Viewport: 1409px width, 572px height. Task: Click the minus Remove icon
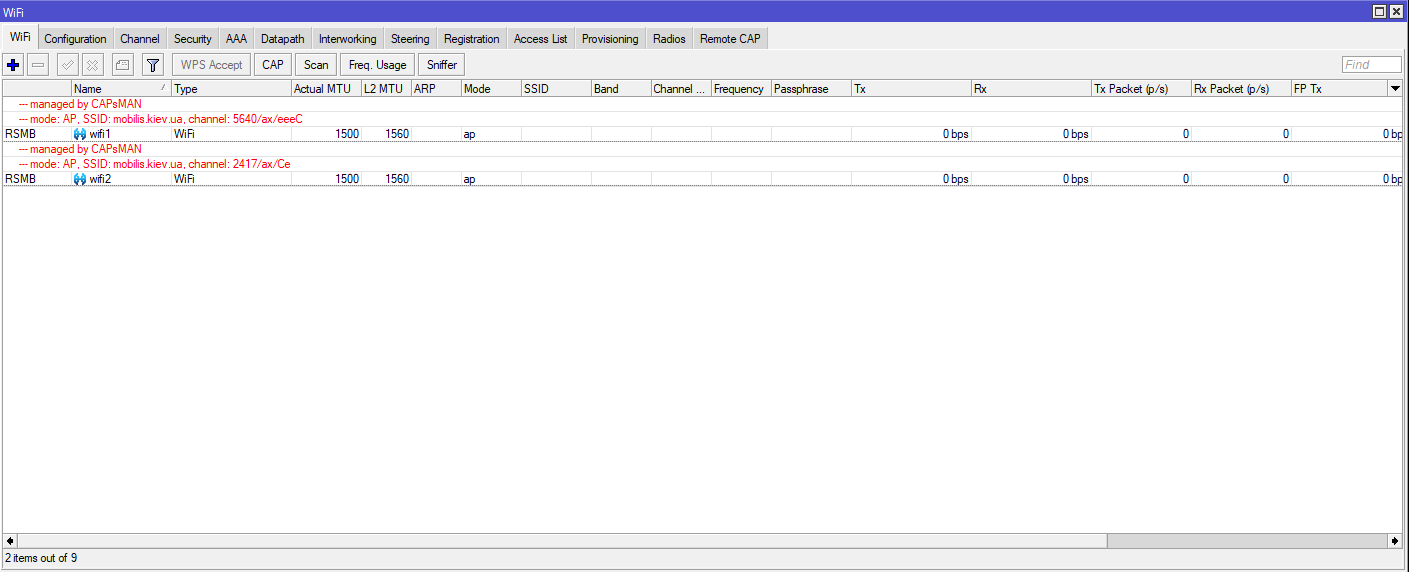coord(38,65)
